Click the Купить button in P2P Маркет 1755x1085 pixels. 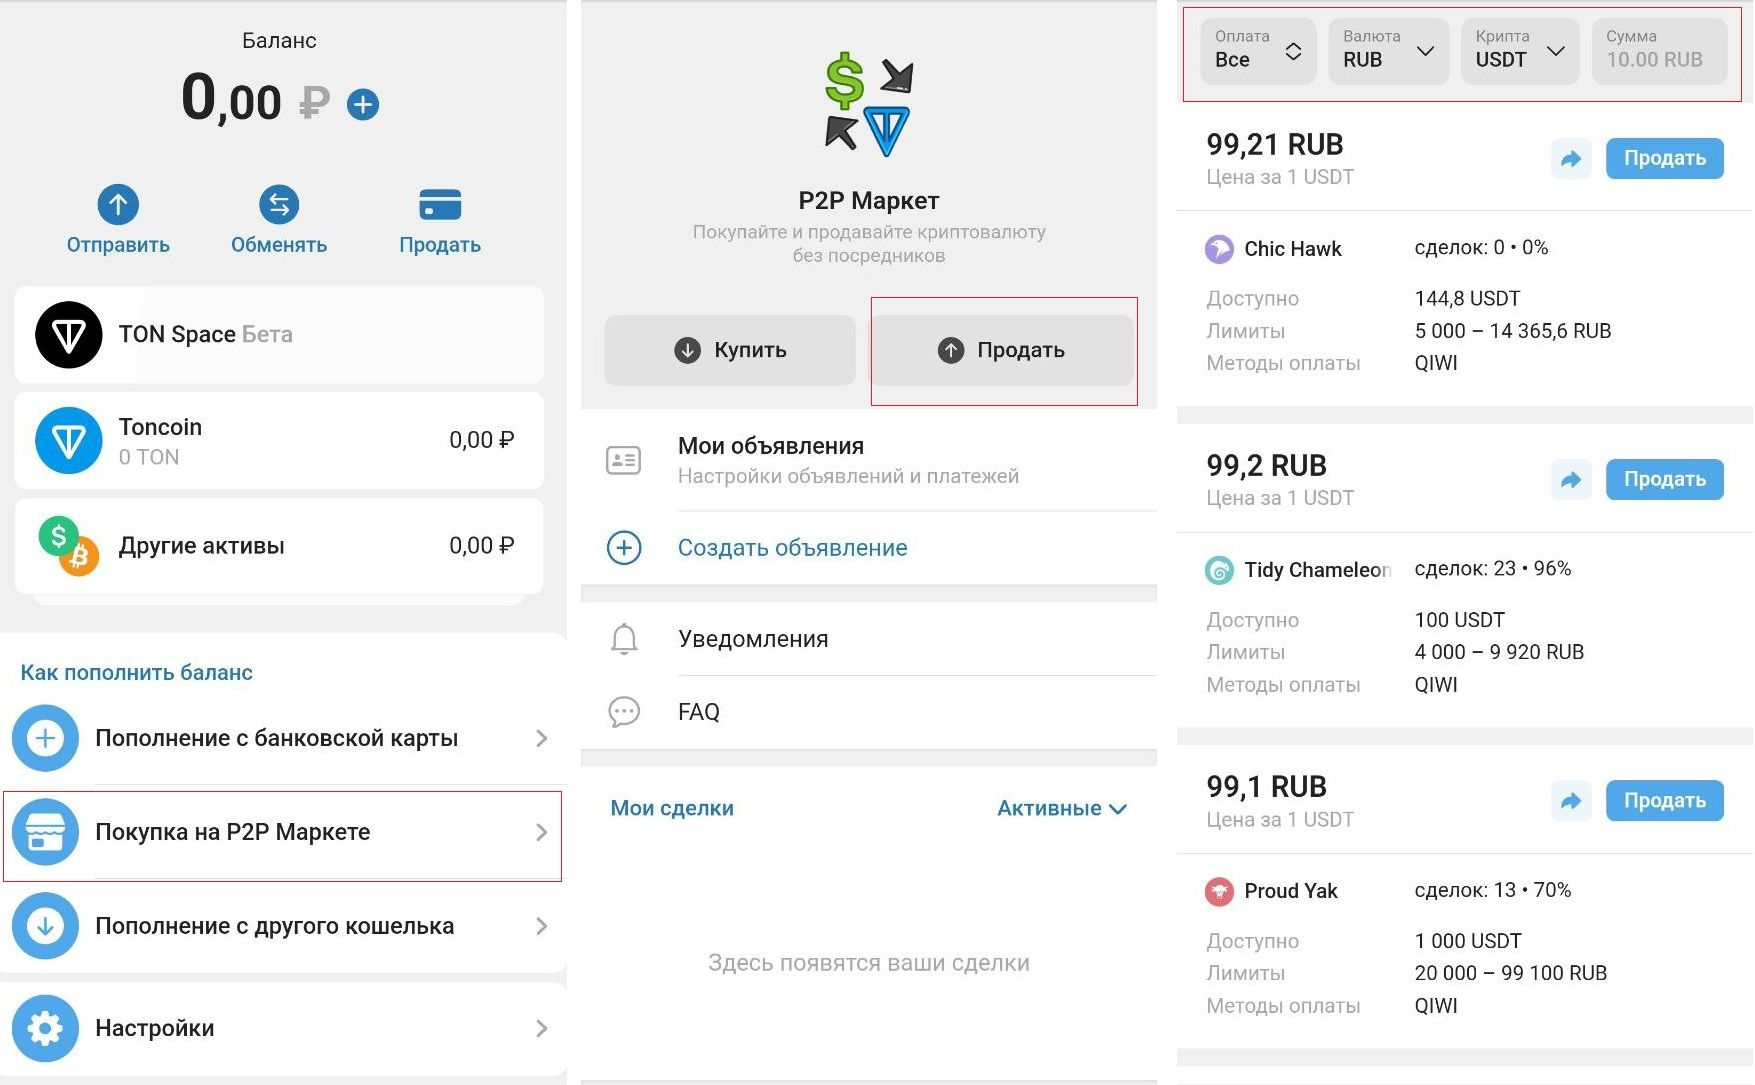click(730, 350)
